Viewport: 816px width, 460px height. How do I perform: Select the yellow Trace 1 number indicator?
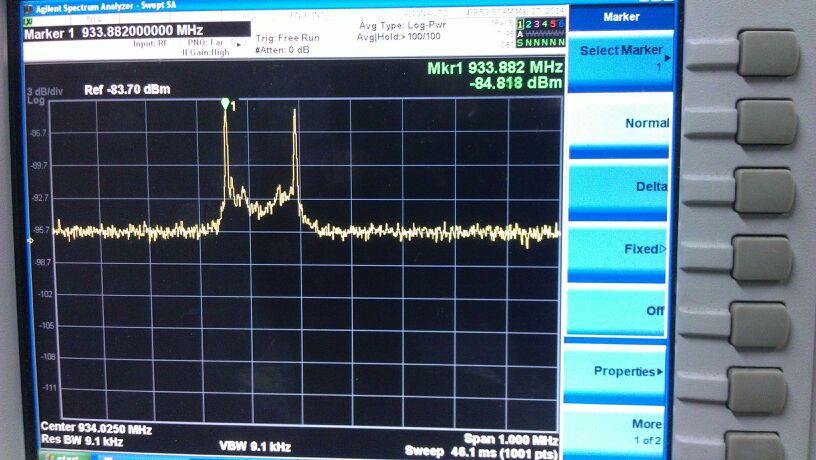tap(520, 23)
